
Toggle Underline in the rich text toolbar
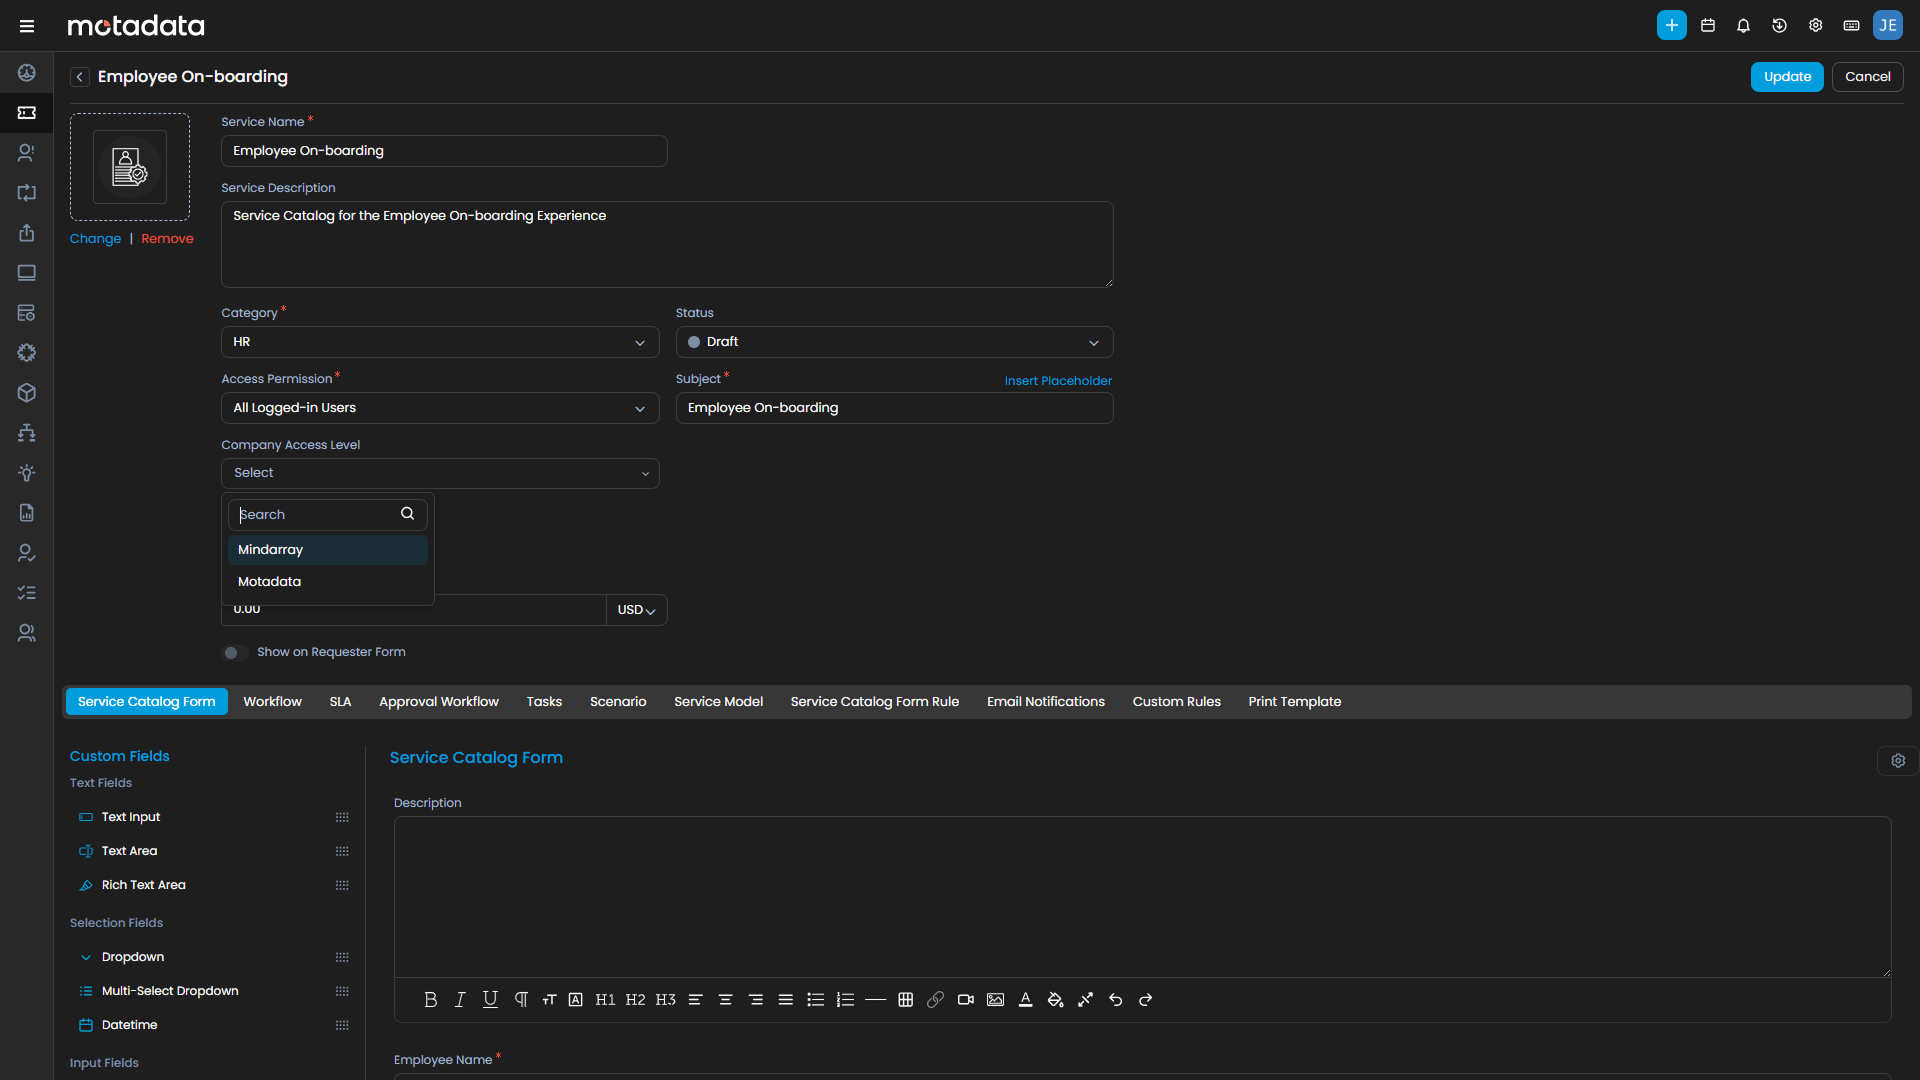coord(490,999)
